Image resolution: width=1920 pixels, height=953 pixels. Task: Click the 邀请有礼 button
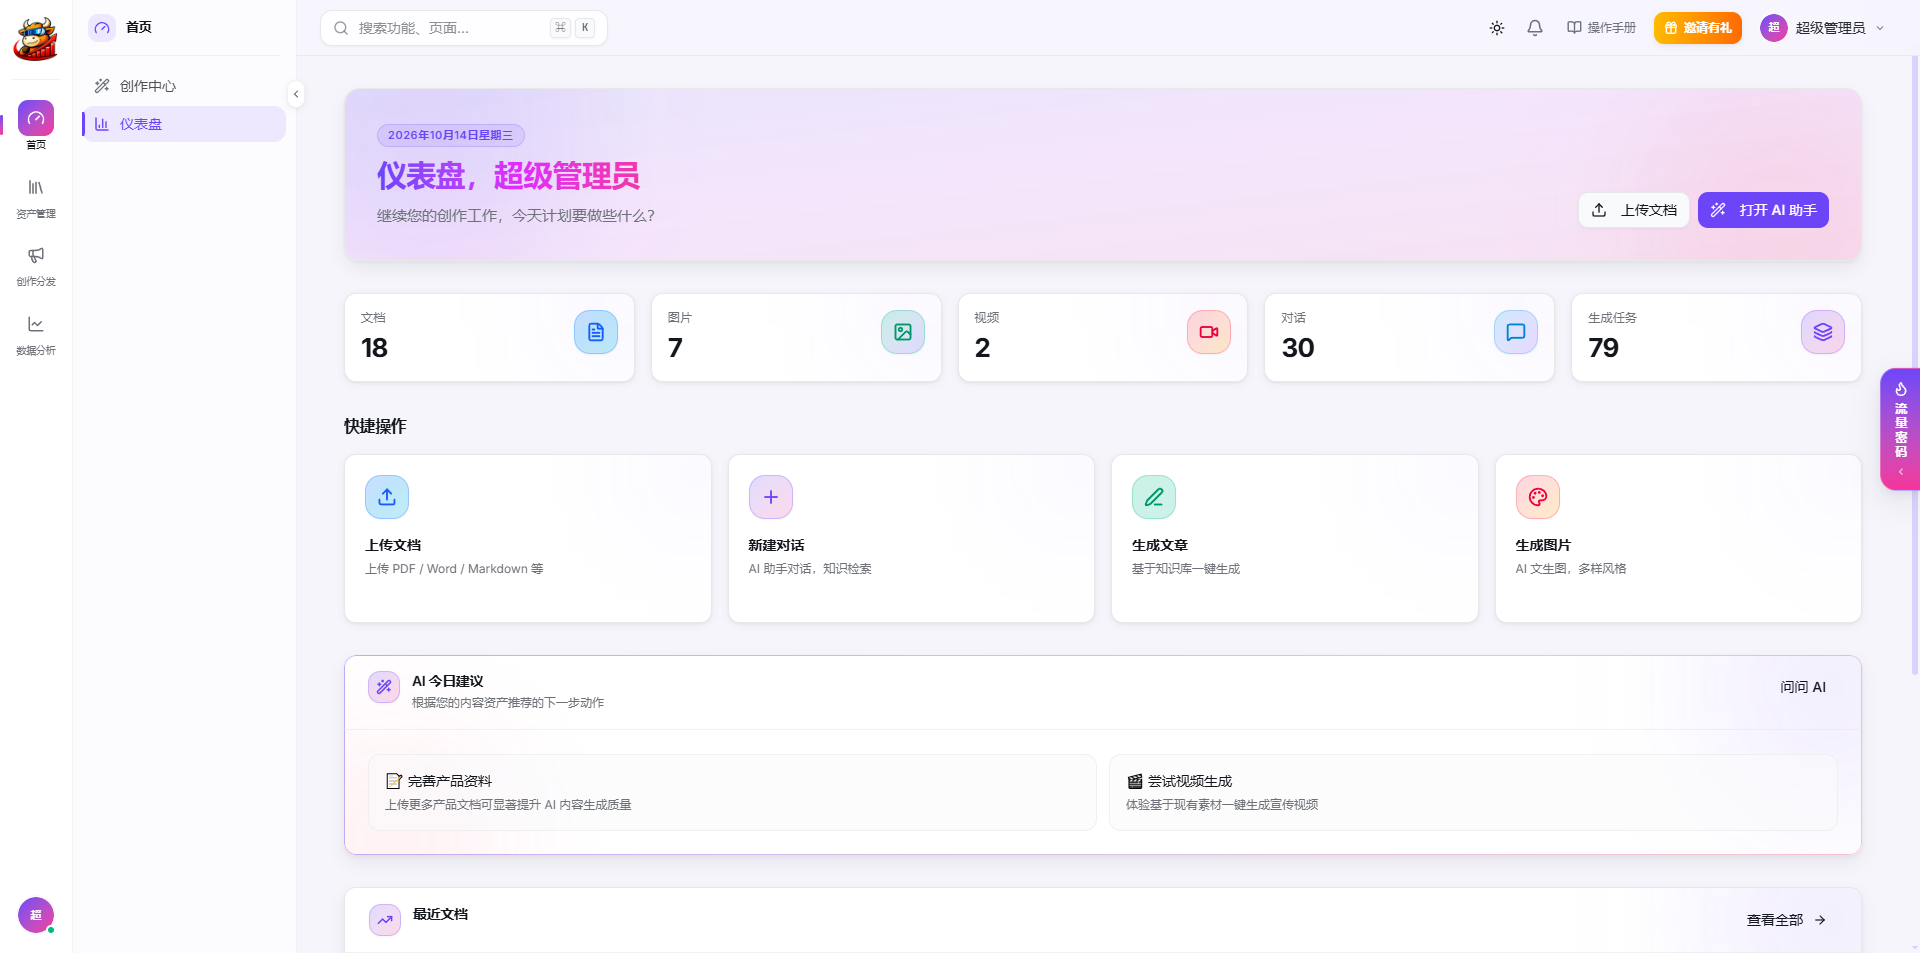1698,28
